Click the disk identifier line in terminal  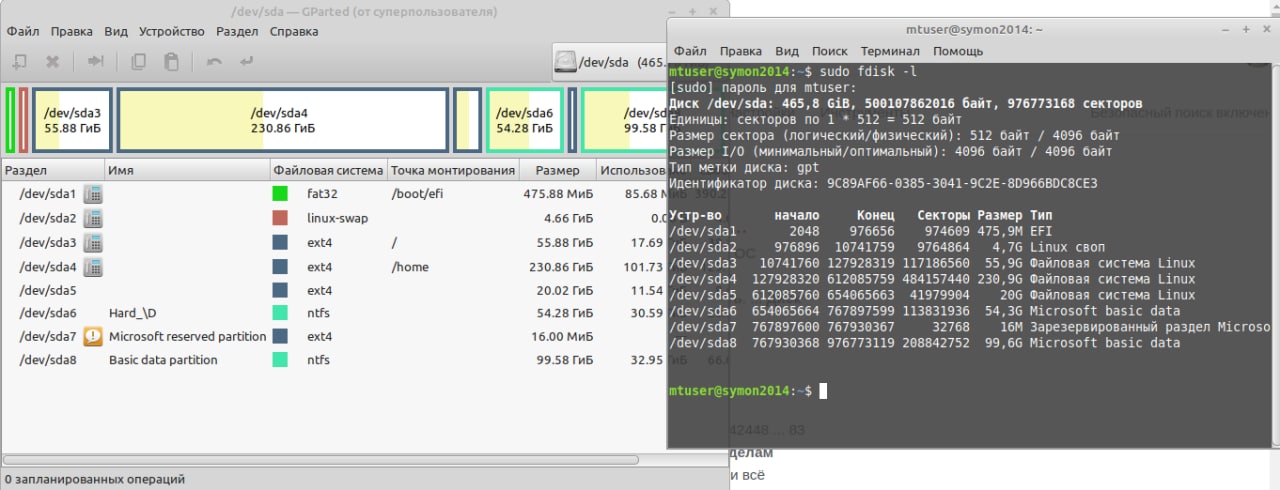coord(883,183)
